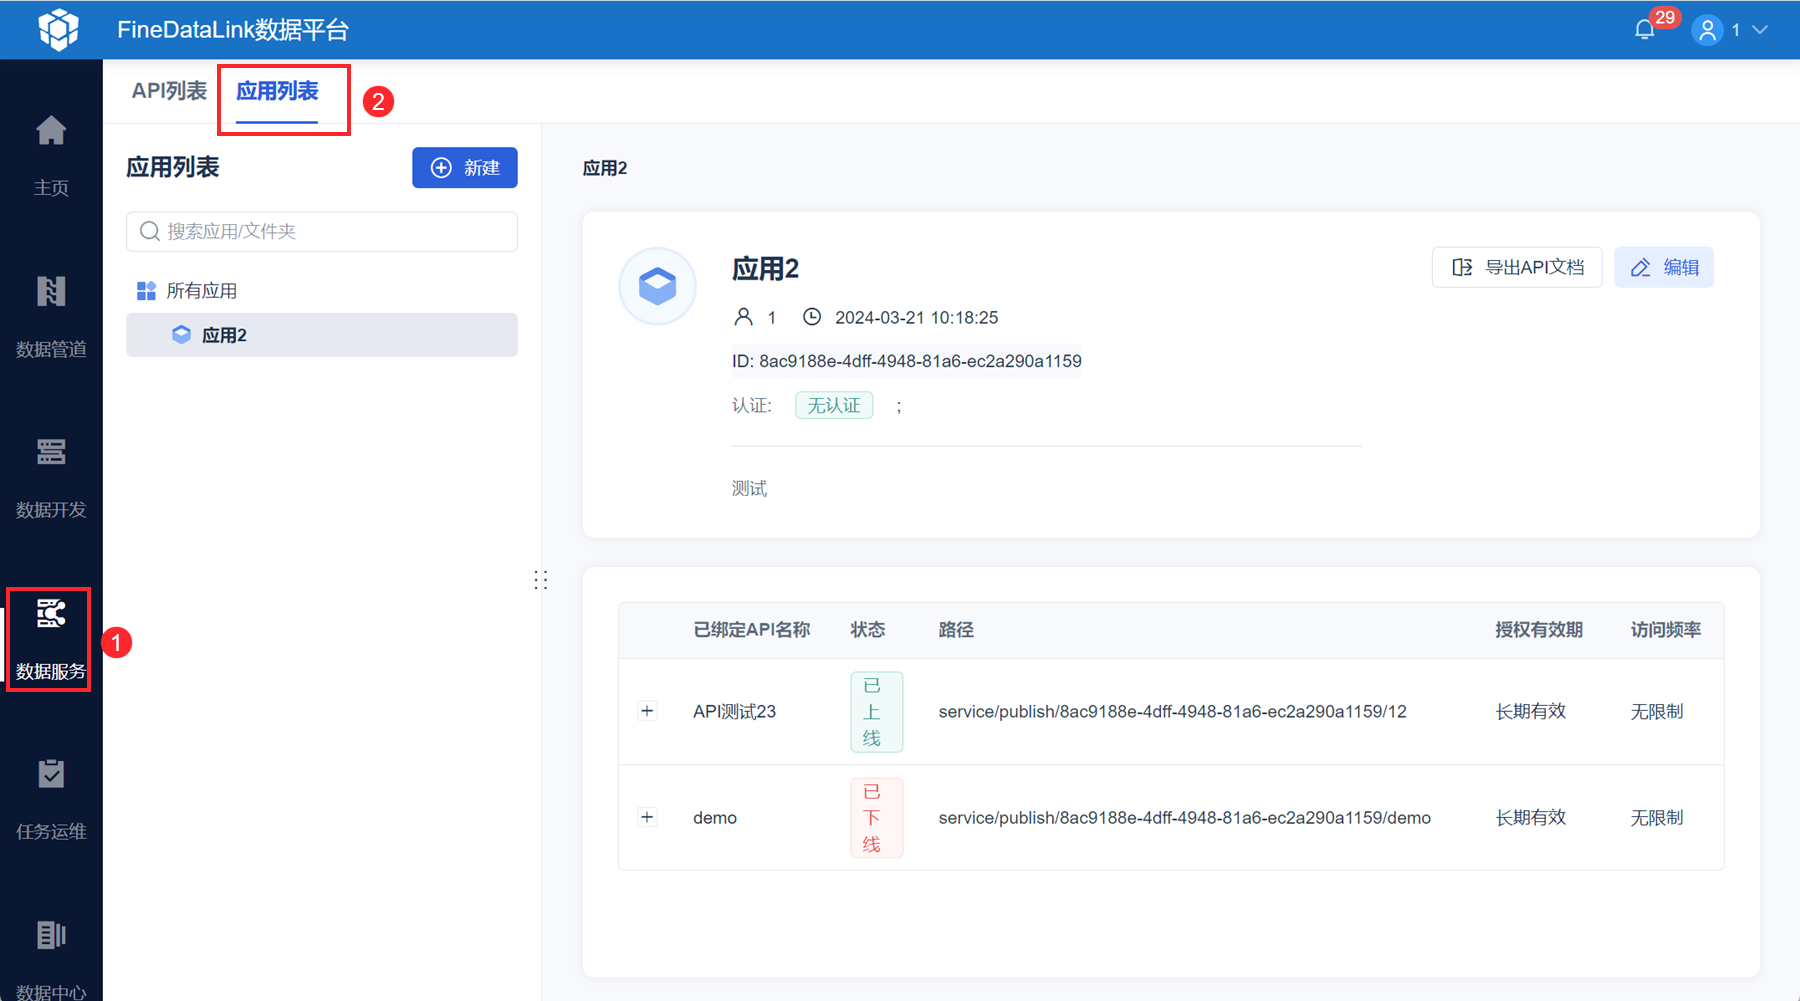This screenshot has height=1001, width=1800.
Task: Click the demo name cell
Action: click(x=715, y=818)
